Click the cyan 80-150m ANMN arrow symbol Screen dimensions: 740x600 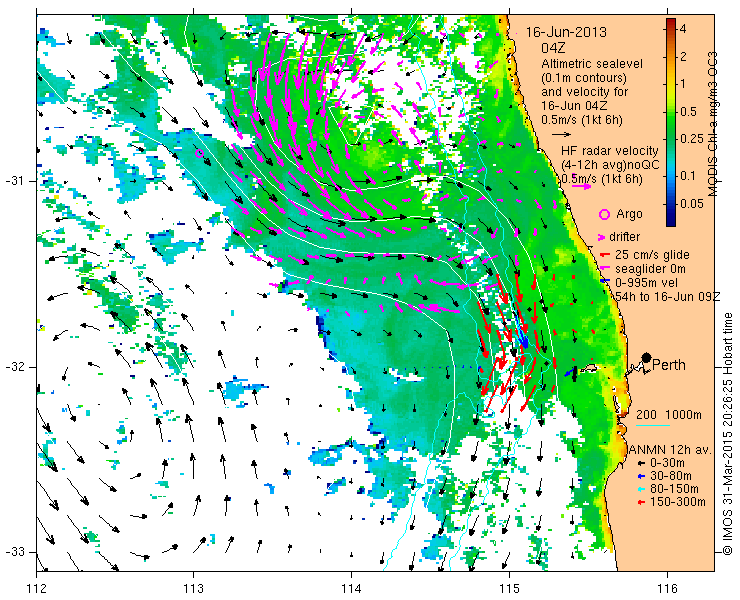(x=641, y=489)
